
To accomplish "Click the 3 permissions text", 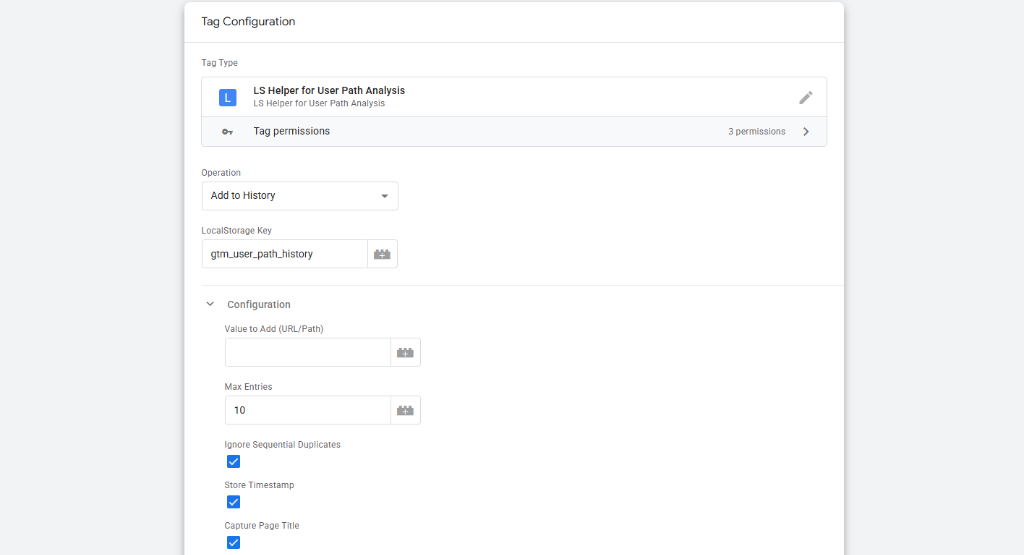I will point(757,131).
